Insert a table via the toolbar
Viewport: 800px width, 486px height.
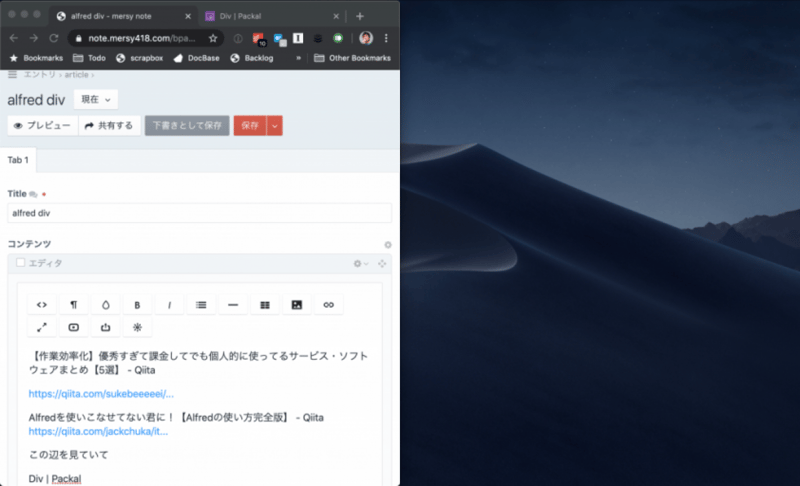pos(265,305)
